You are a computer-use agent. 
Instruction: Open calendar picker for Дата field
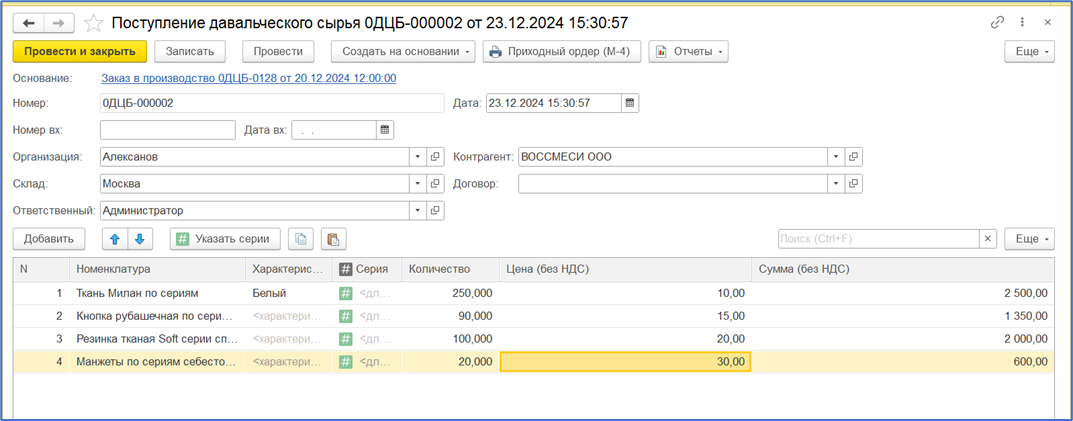pos(630,103)
